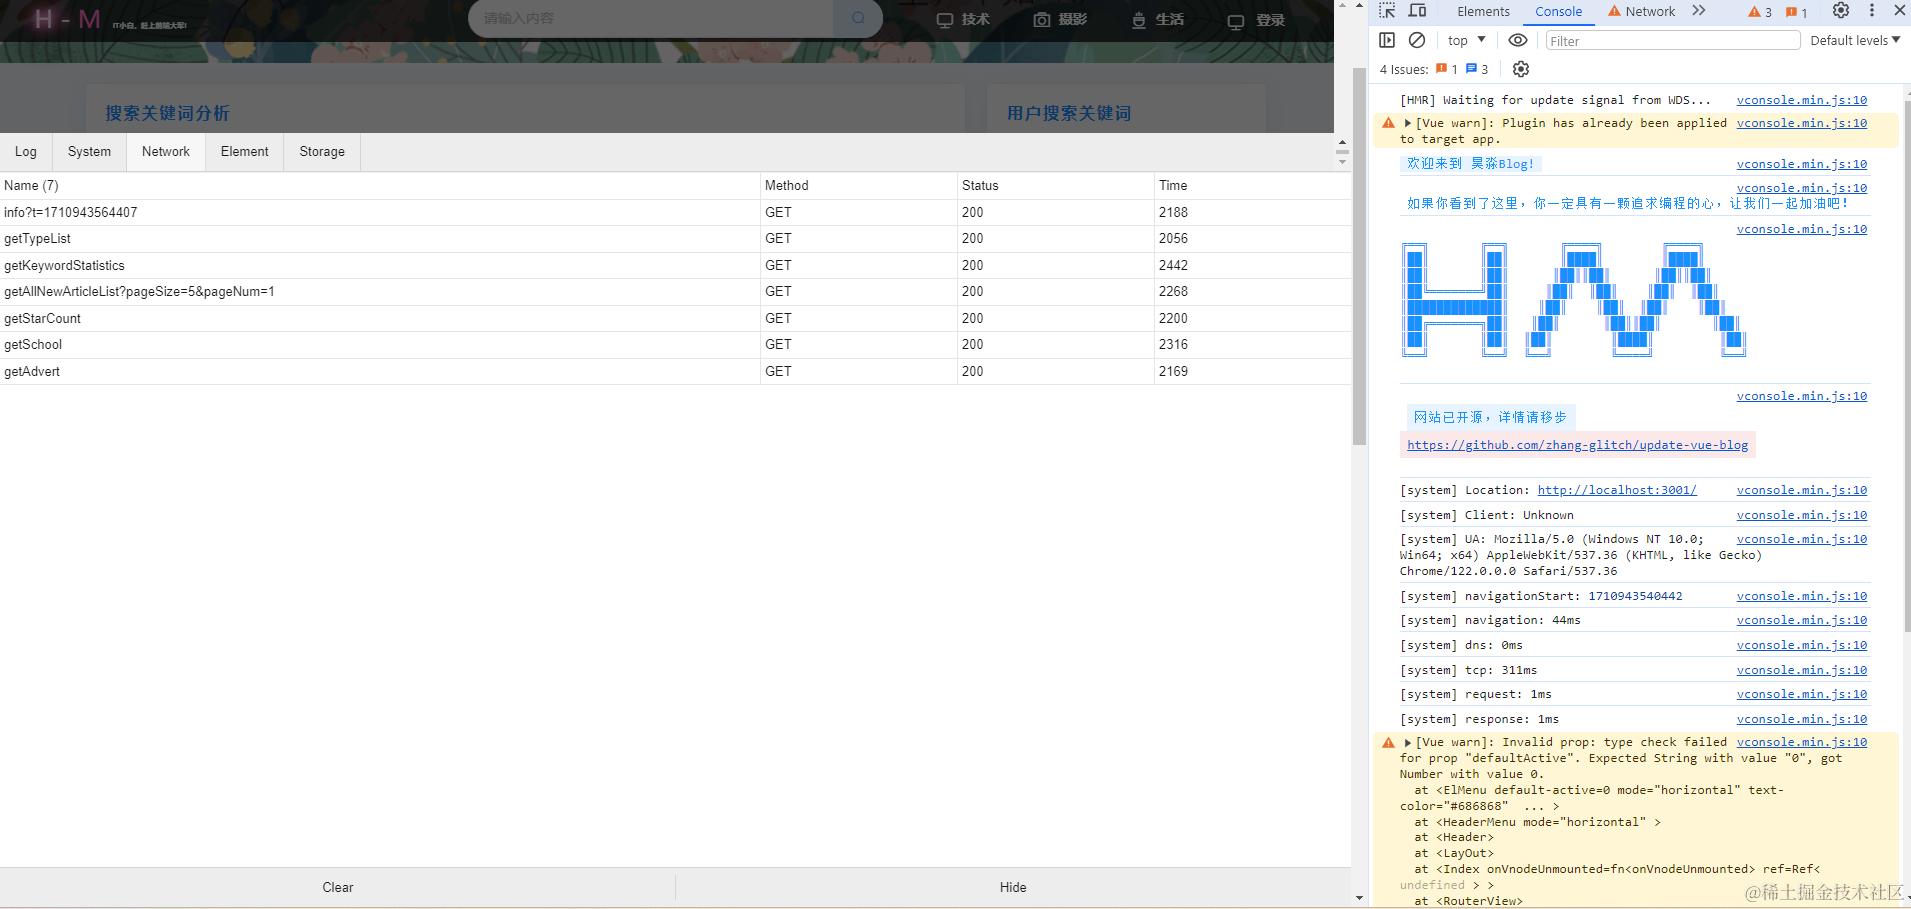Open the 生活 navigation item

[1157, 20]
